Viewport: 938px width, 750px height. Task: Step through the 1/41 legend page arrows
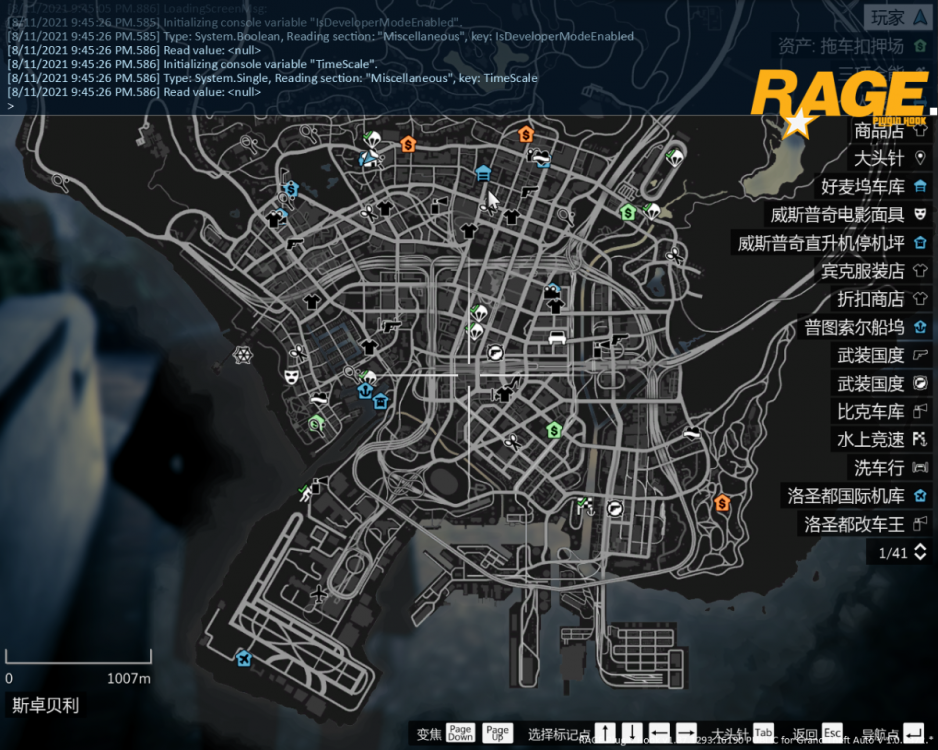920,552
